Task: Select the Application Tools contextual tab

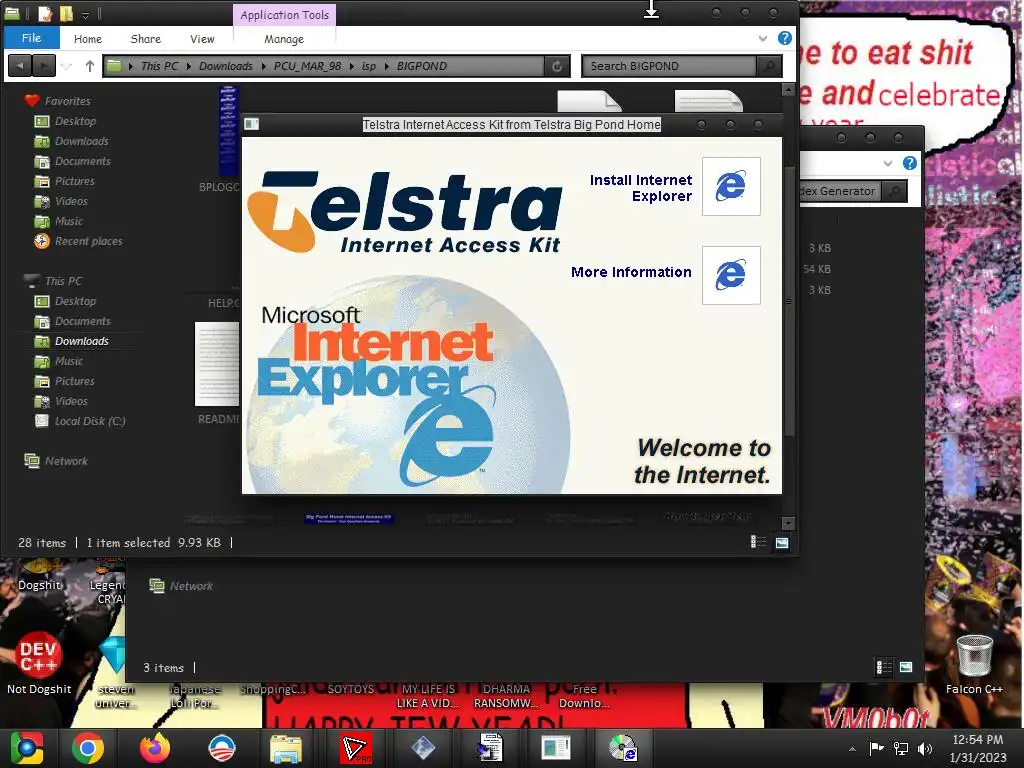Action: 284,14
